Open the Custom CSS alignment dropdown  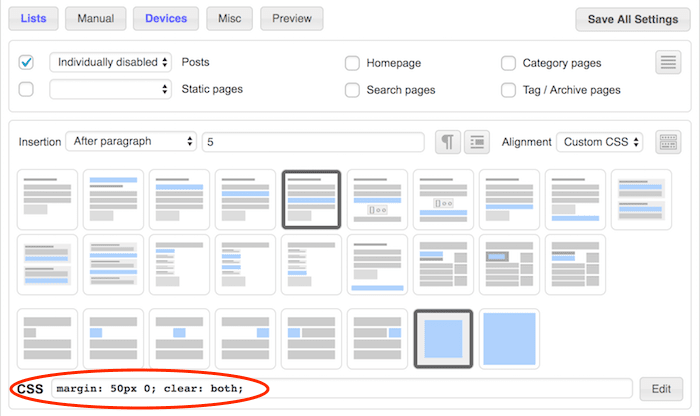click(599, 142)
